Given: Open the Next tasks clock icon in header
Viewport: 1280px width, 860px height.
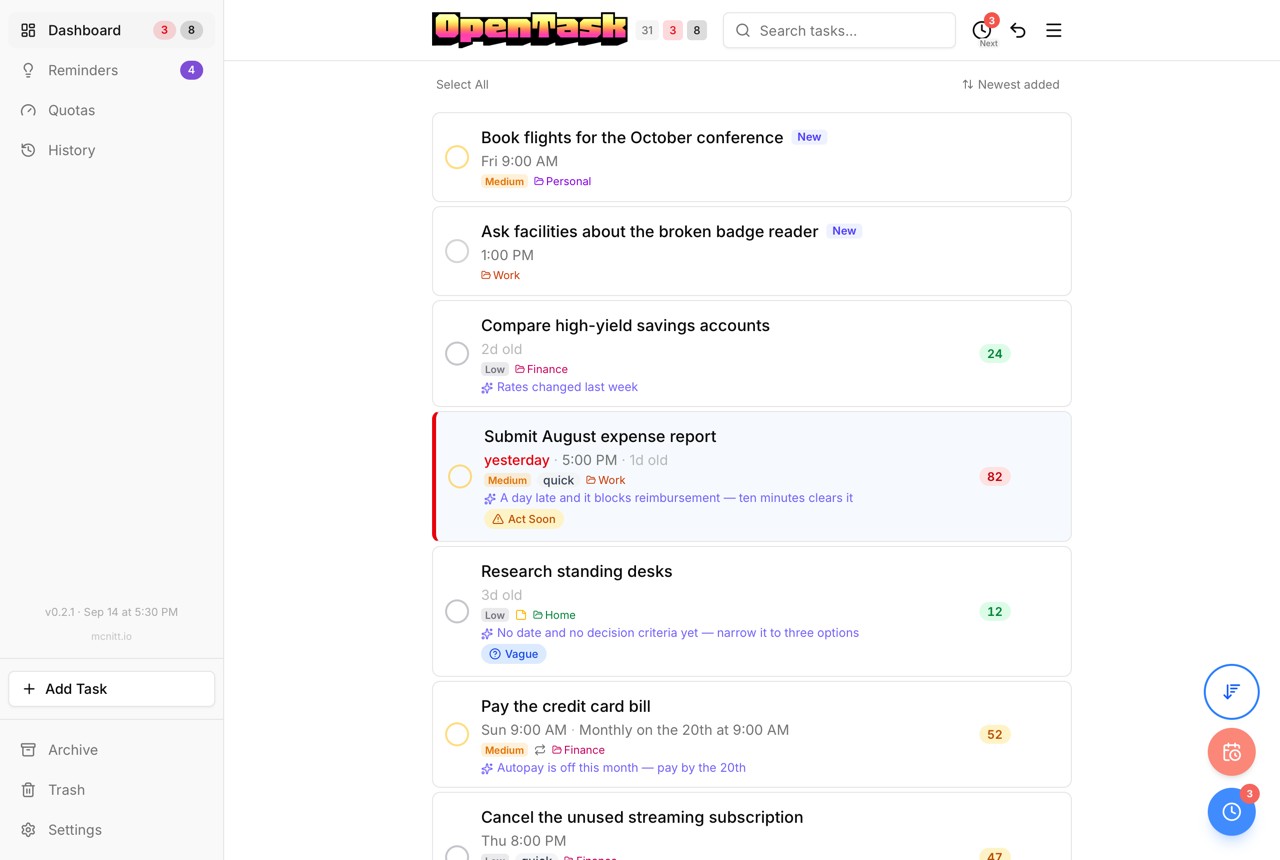Looking at the screenshot, I should [x=982, y=30].
